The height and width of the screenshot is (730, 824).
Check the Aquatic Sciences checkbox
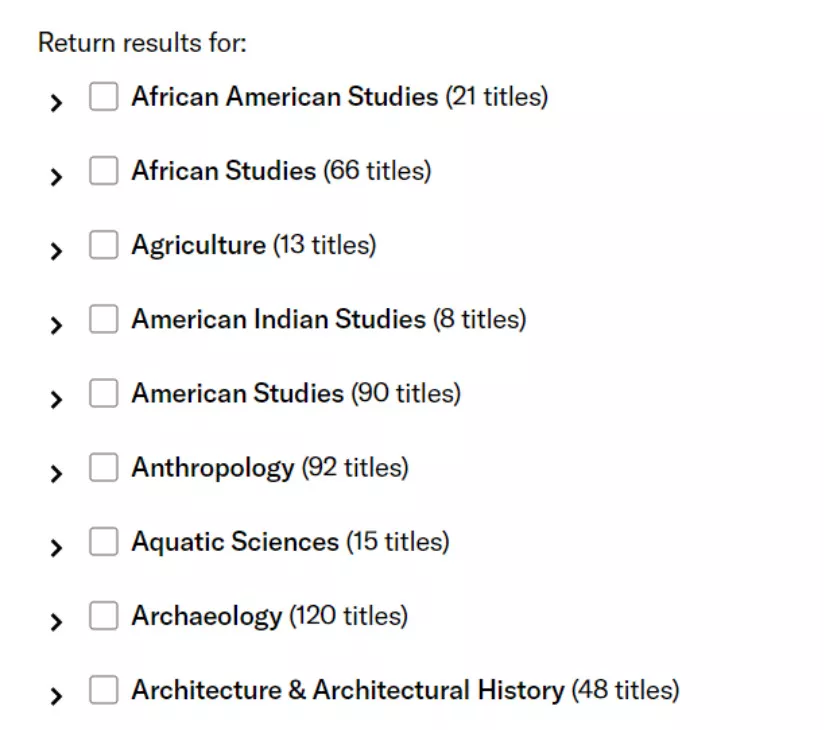tap(104, 541)
